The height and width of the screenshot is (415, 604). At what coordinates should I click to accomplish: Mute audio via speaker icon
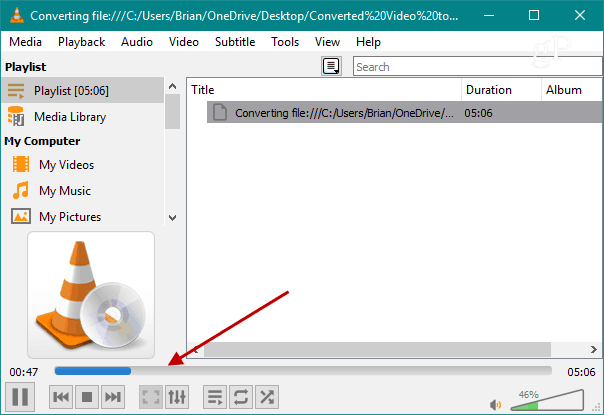click(x=495, y=405)
